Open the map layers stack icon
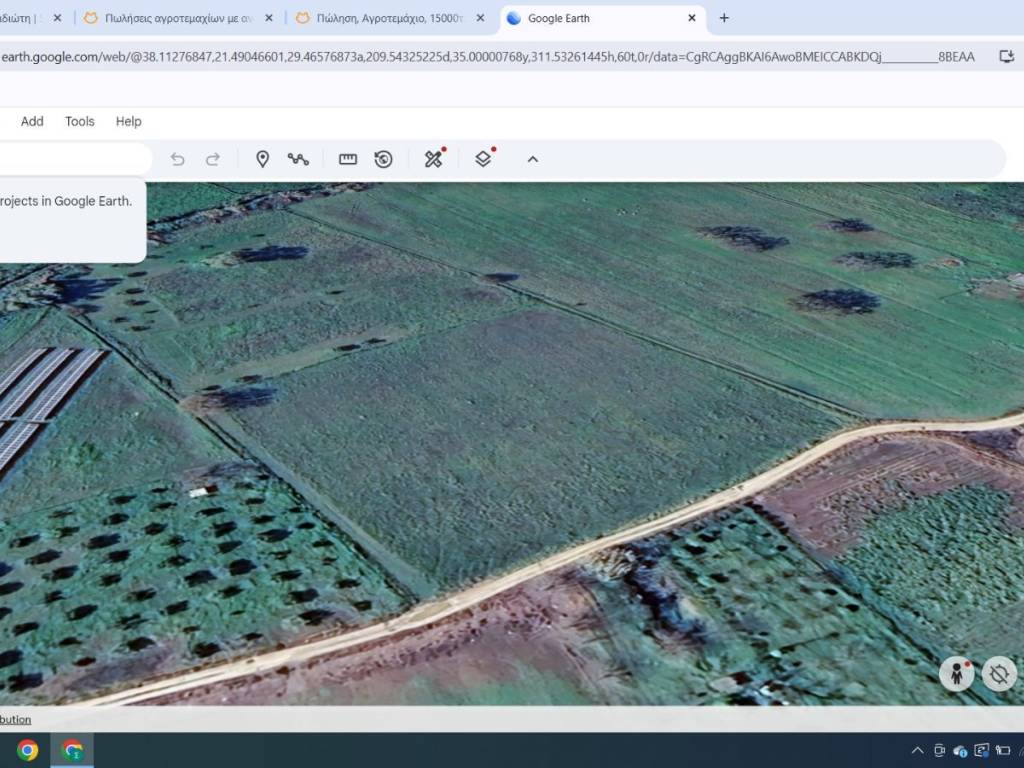Screen dimensions: 1024x768 tap(483, 159)
